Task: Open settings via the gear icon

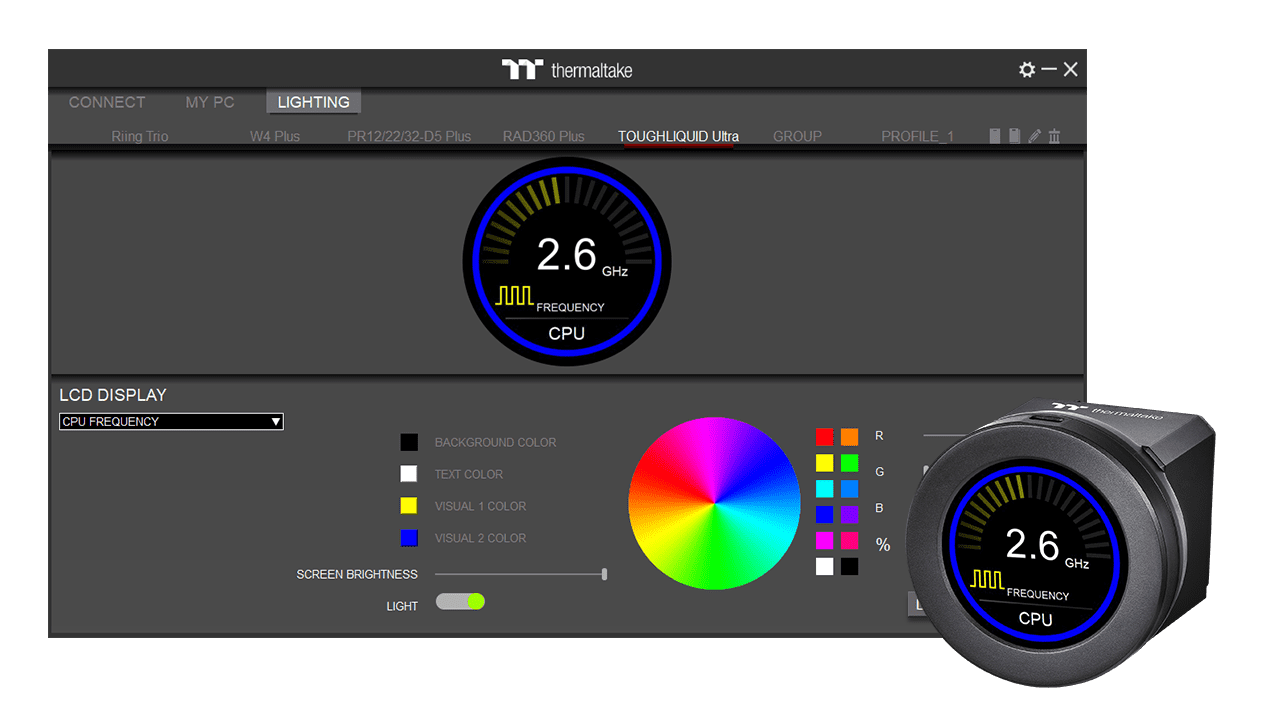Action: click(1026, 69)
